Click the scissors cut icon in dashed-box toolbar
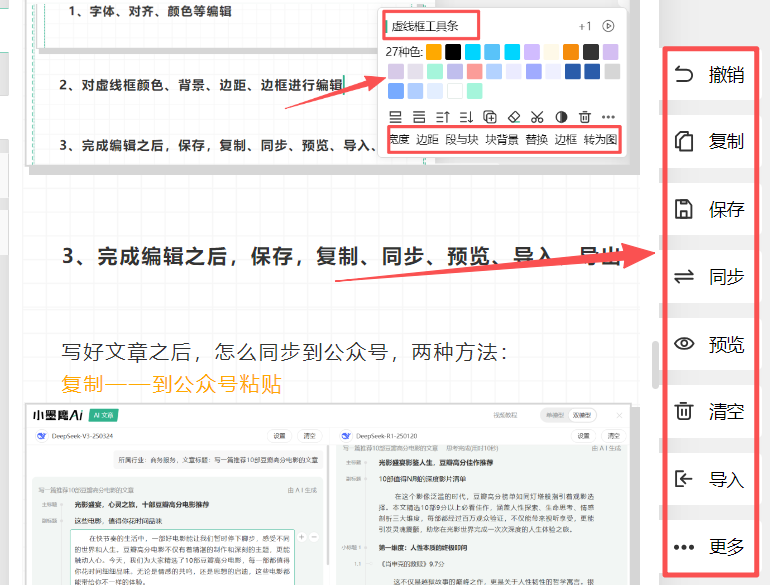770x585 pixels. click(x=538, y=117)
